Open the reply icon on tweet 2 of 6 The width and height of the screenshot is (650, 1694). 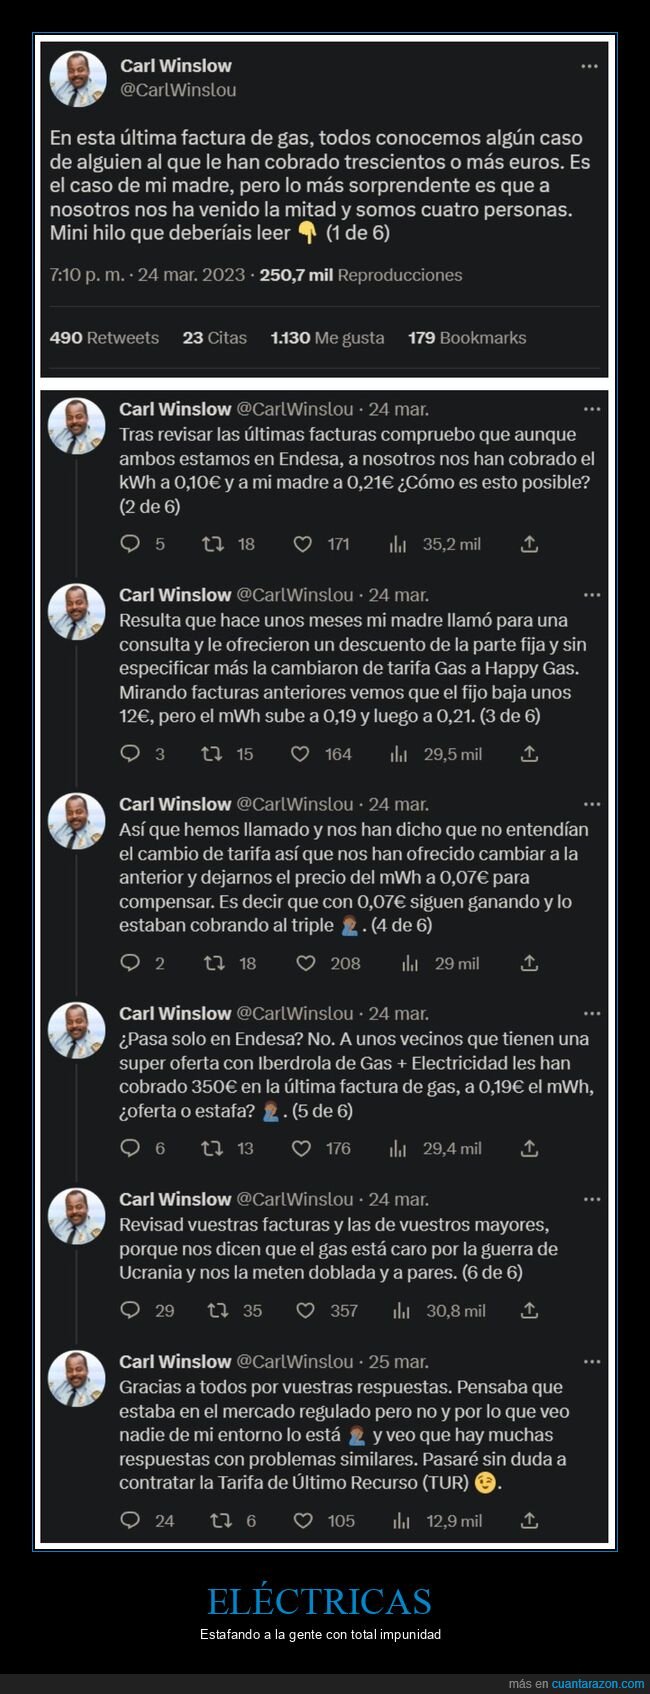click(130, 544)
